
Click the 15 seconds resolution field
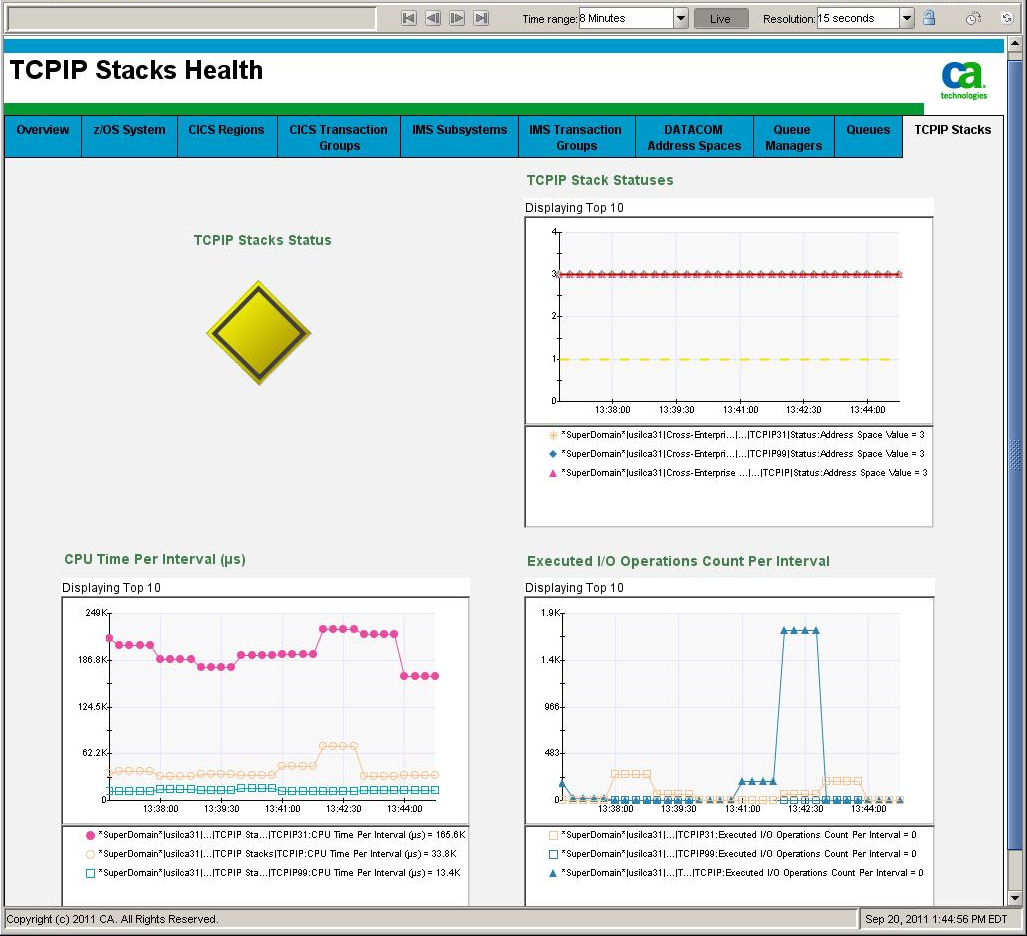click(858, 18)
